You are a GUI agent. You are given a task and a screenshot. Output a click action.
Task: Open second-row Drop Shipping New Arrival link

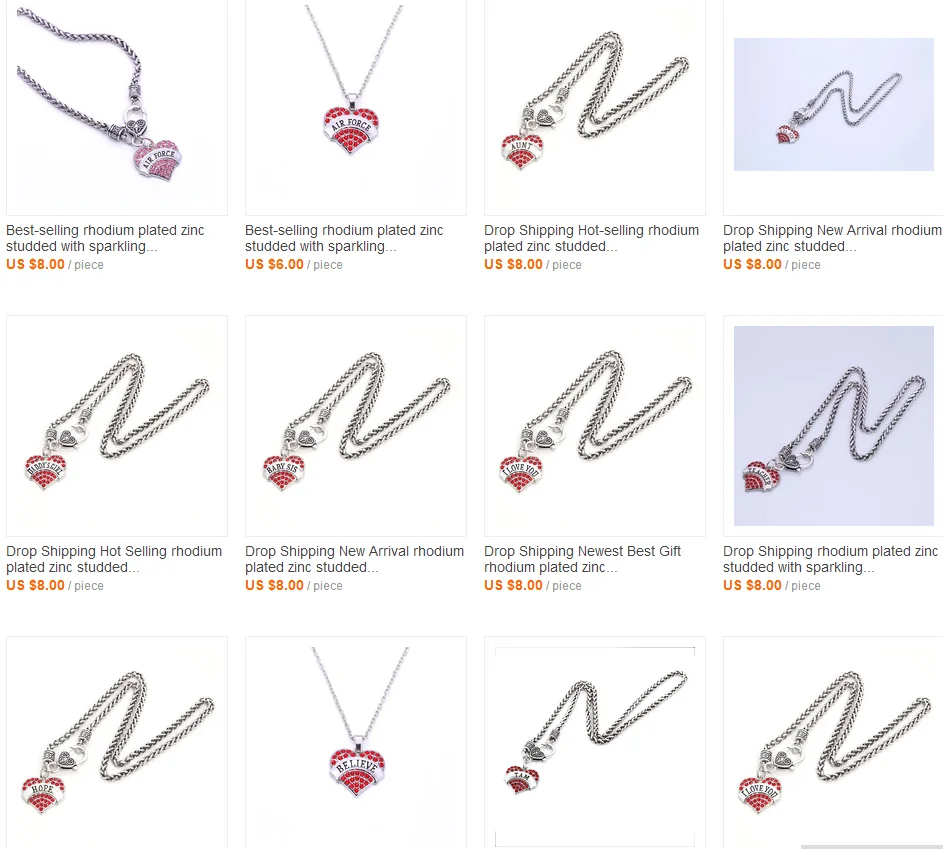(x=354, y=559)
